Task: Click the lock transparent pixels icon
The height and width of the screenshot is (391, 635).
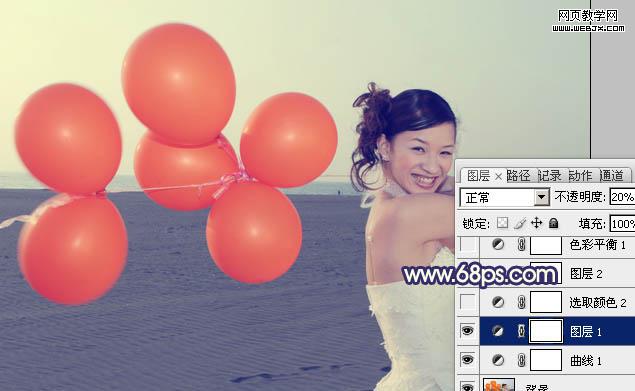Action: click(x=503, y=223)
